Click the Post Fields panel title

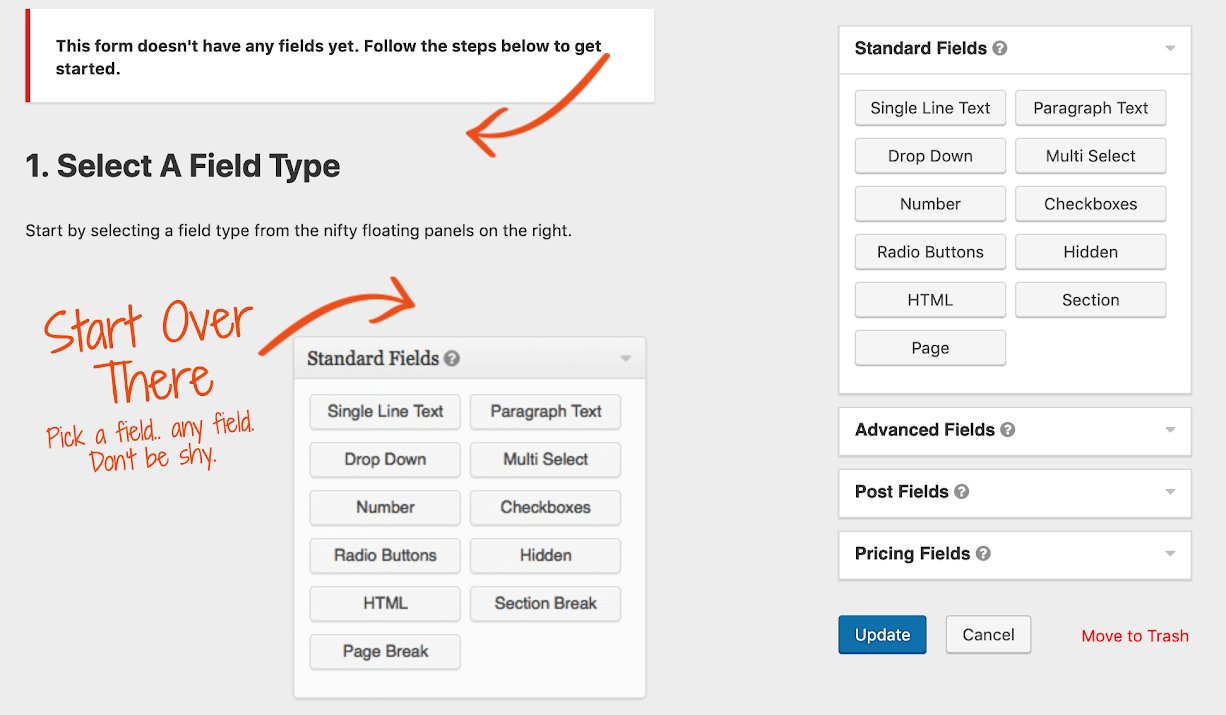[x=902, y=492]
